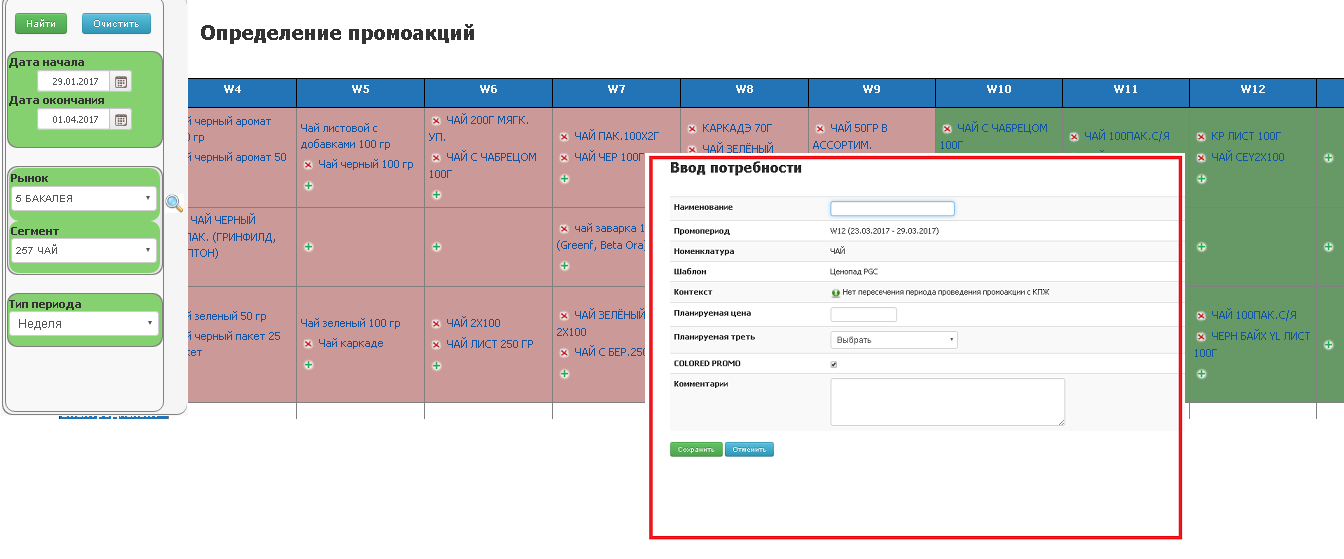Screen dimensions: 1344x559
Task: Open the ЧАЙ ЛИСТ 250 ГР link
Action: (490, 345)
